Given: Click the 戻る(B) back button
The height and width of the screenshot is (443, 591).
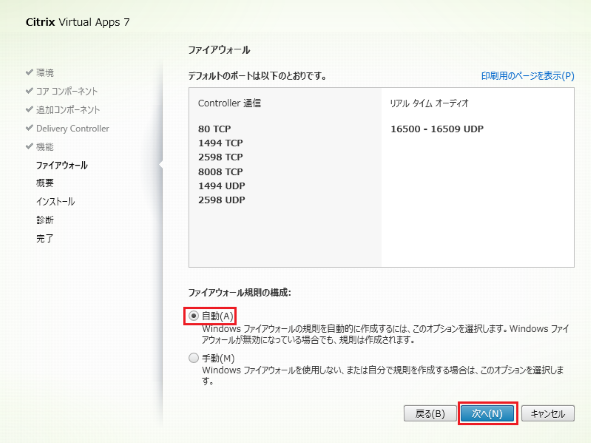Looking at the screenshot, I should [x=430, y=414].
